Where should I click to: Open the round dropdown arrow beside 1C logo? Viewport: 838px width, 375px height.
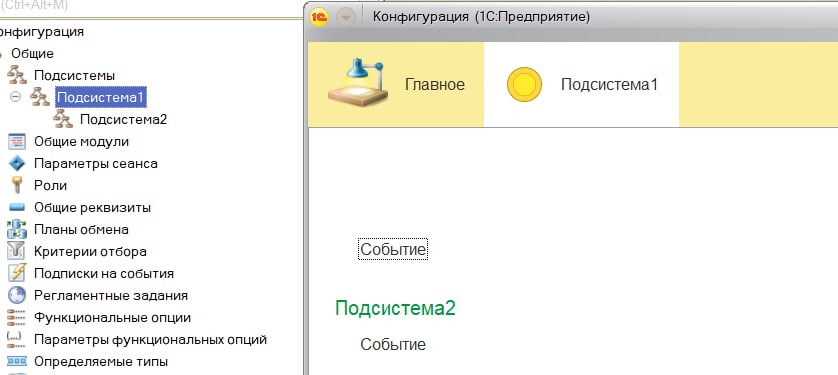(347, 18)
